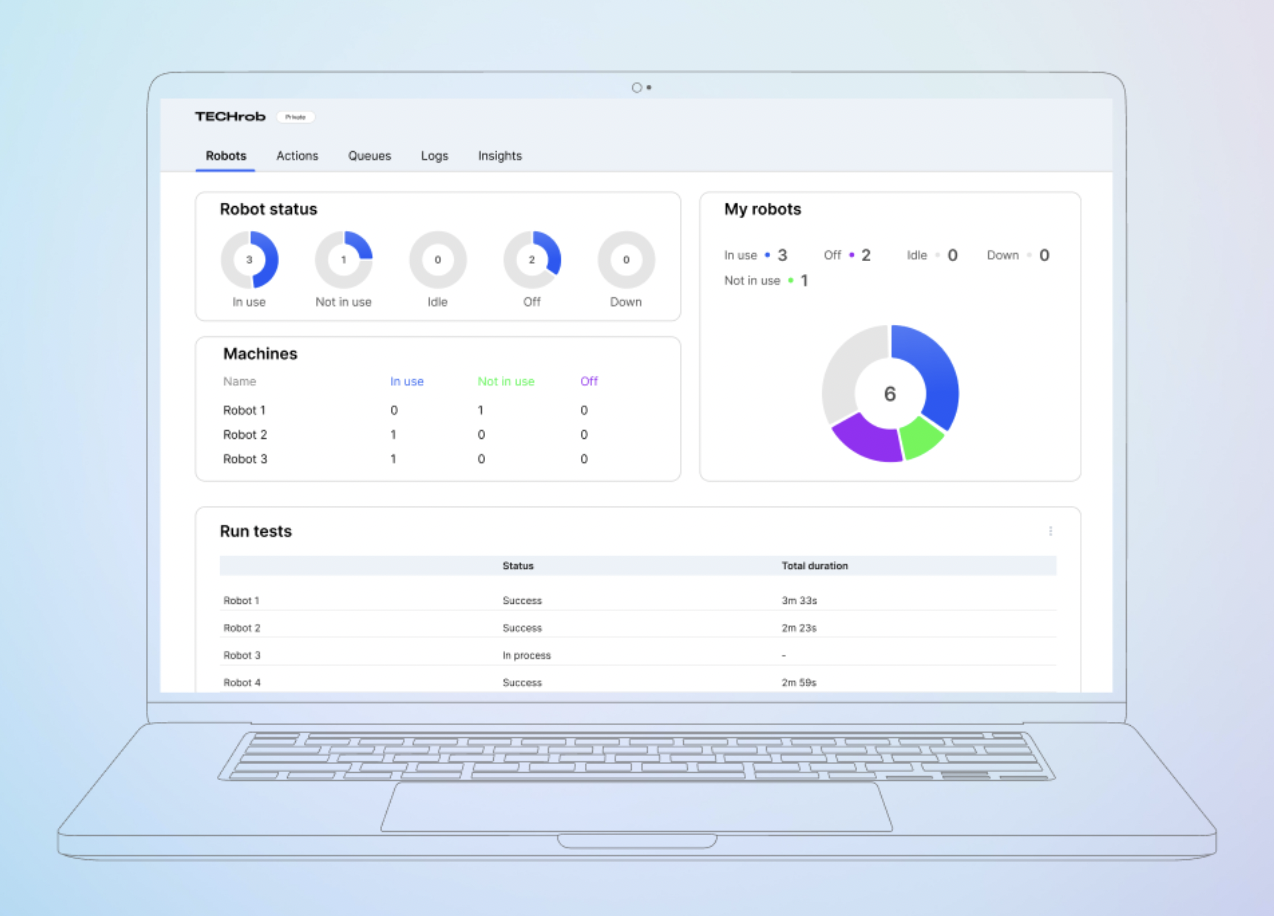
Task: Select Robot 3 row in Run tests
Action: pyautogui.click(x=242, y=656)
